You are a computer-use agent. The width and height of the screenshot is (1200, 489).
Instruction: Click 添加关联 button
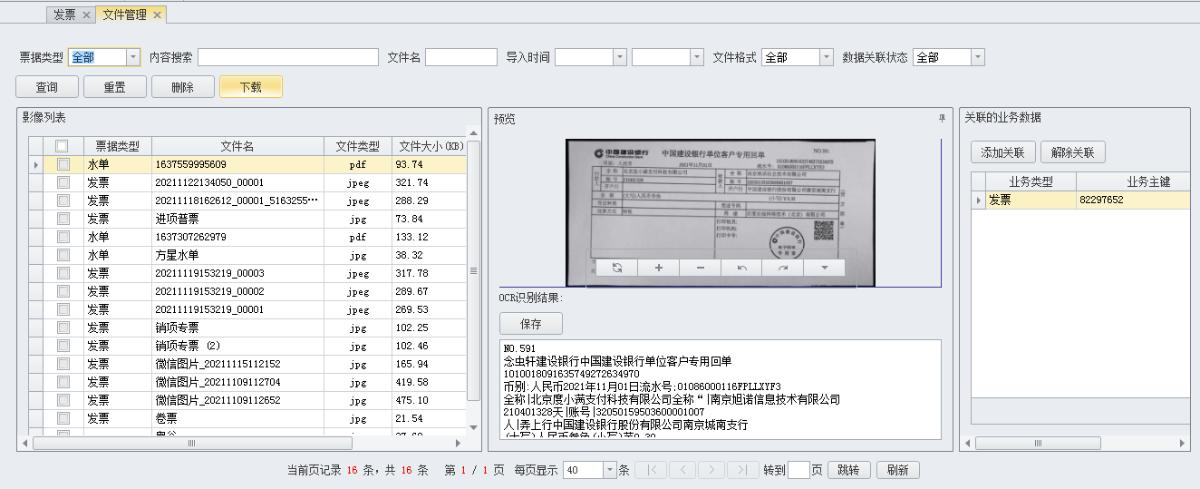point(1001,153)
